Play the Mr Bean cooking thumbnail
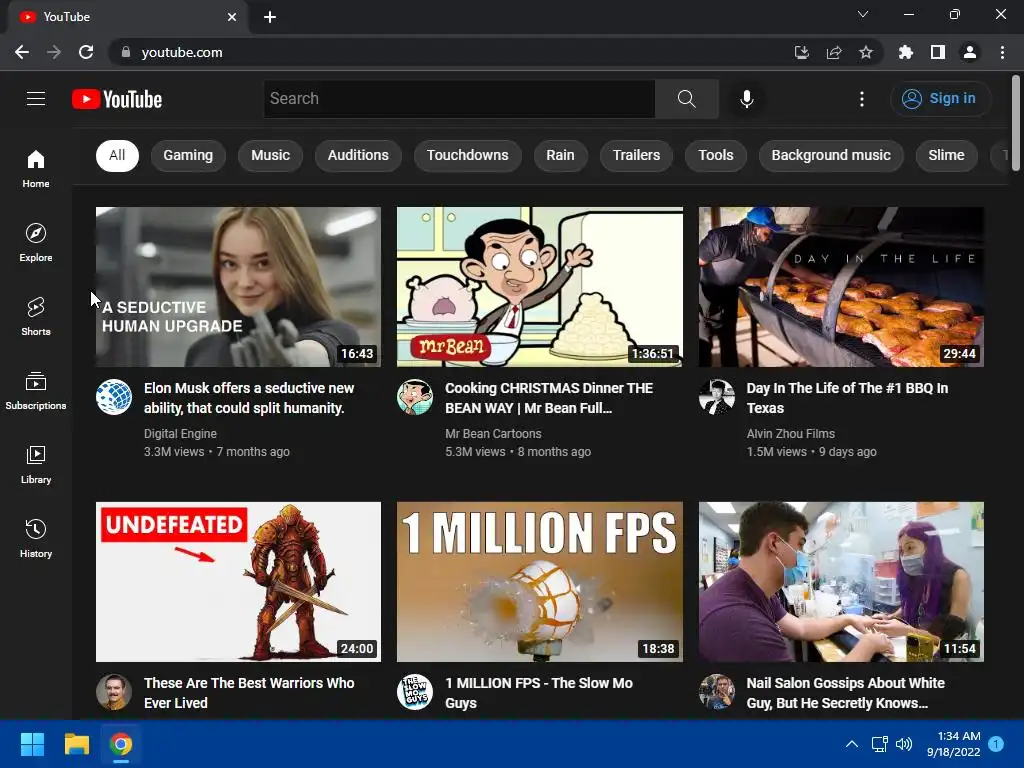The height and width of the screenshot is (768, 1024). [x=539, y=287]
